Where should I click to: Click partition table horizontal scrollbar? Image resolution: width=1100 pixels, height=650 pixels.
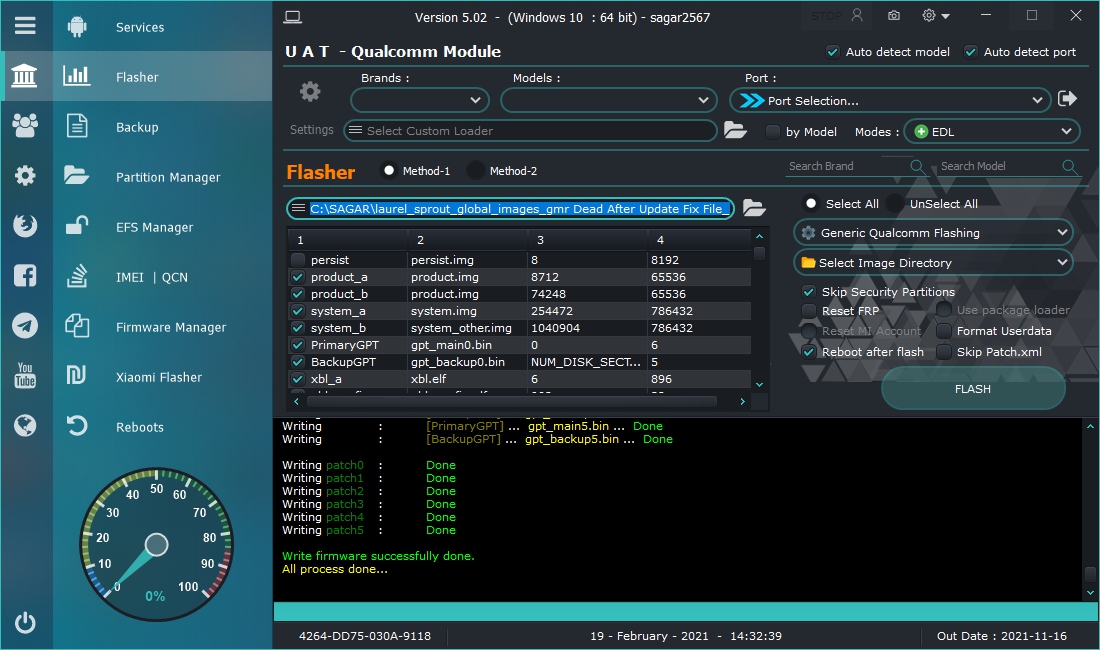pyautogui.click(x=512, y=401)
